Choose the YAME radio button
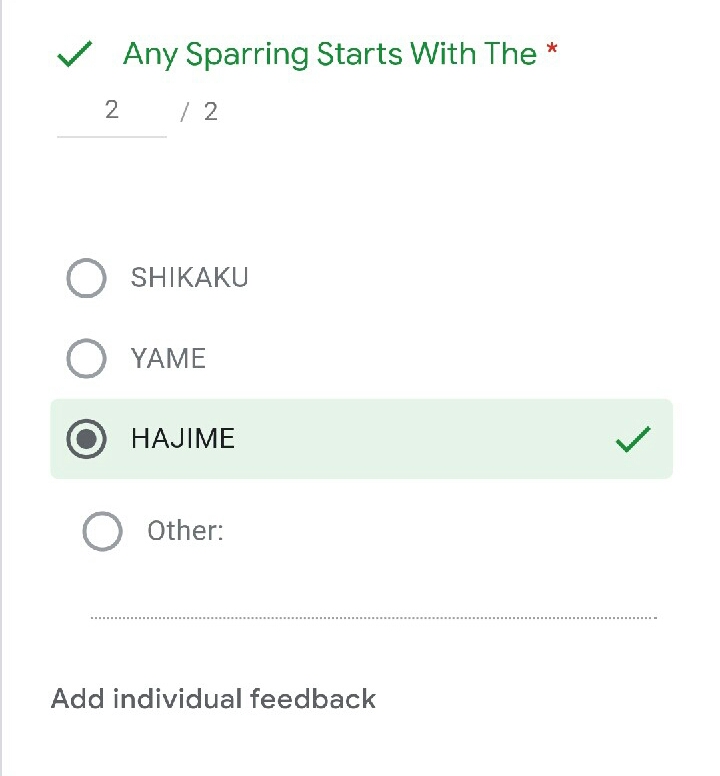 86,358
